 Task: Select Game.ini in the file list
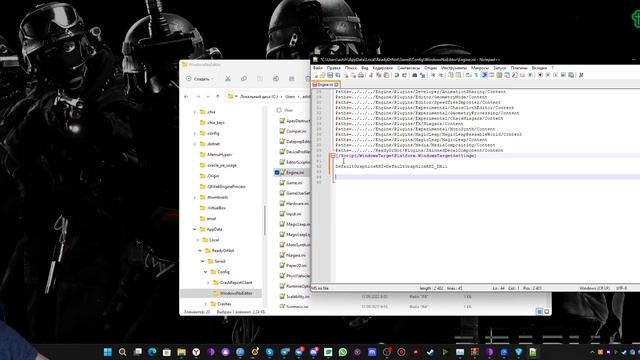tap(294, 183)
